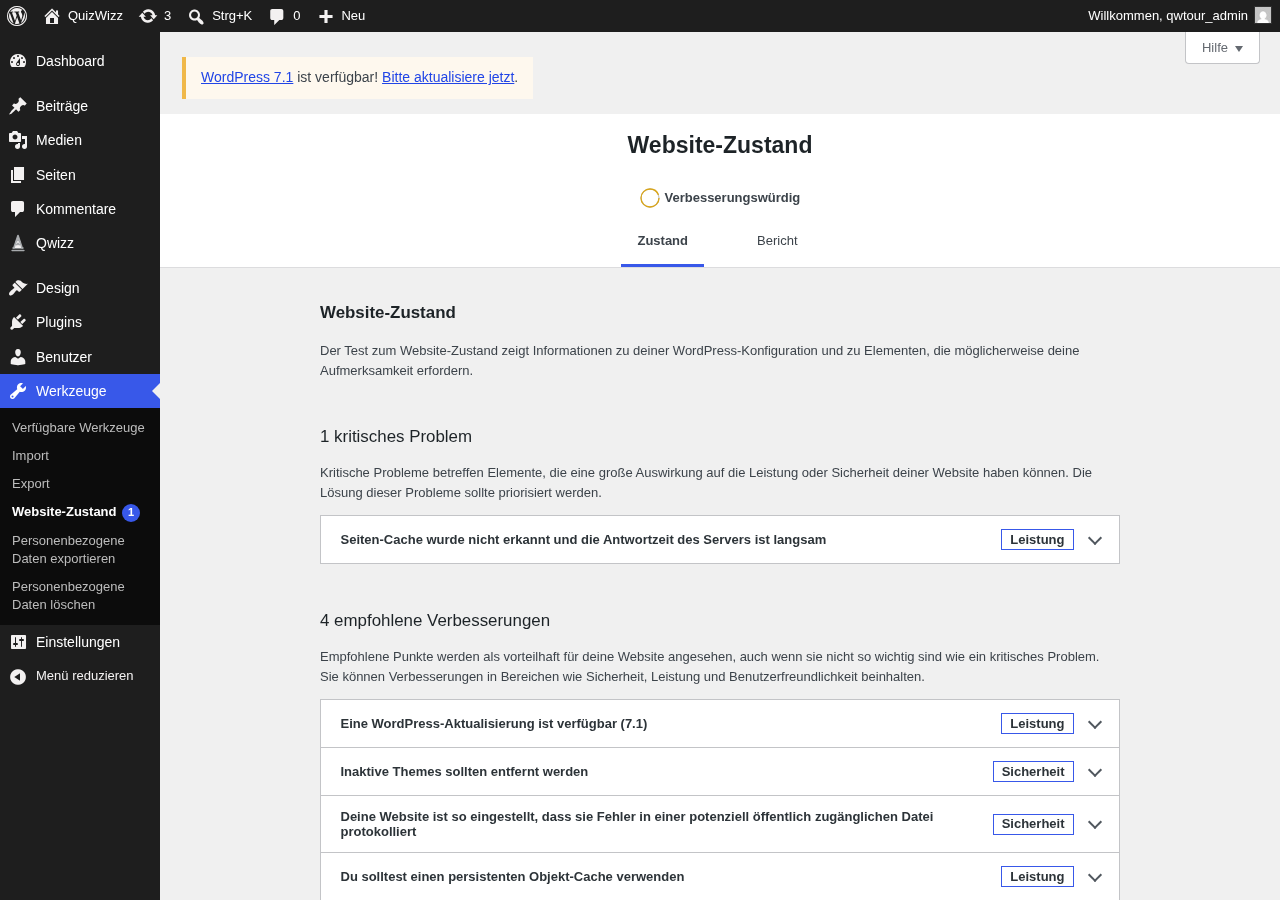The height and width of the screenshot is (900, 1280).
Task: Click 'Seiten-Cache wurde nicht erkannt' title text
Action: click(x=583, y=540)
